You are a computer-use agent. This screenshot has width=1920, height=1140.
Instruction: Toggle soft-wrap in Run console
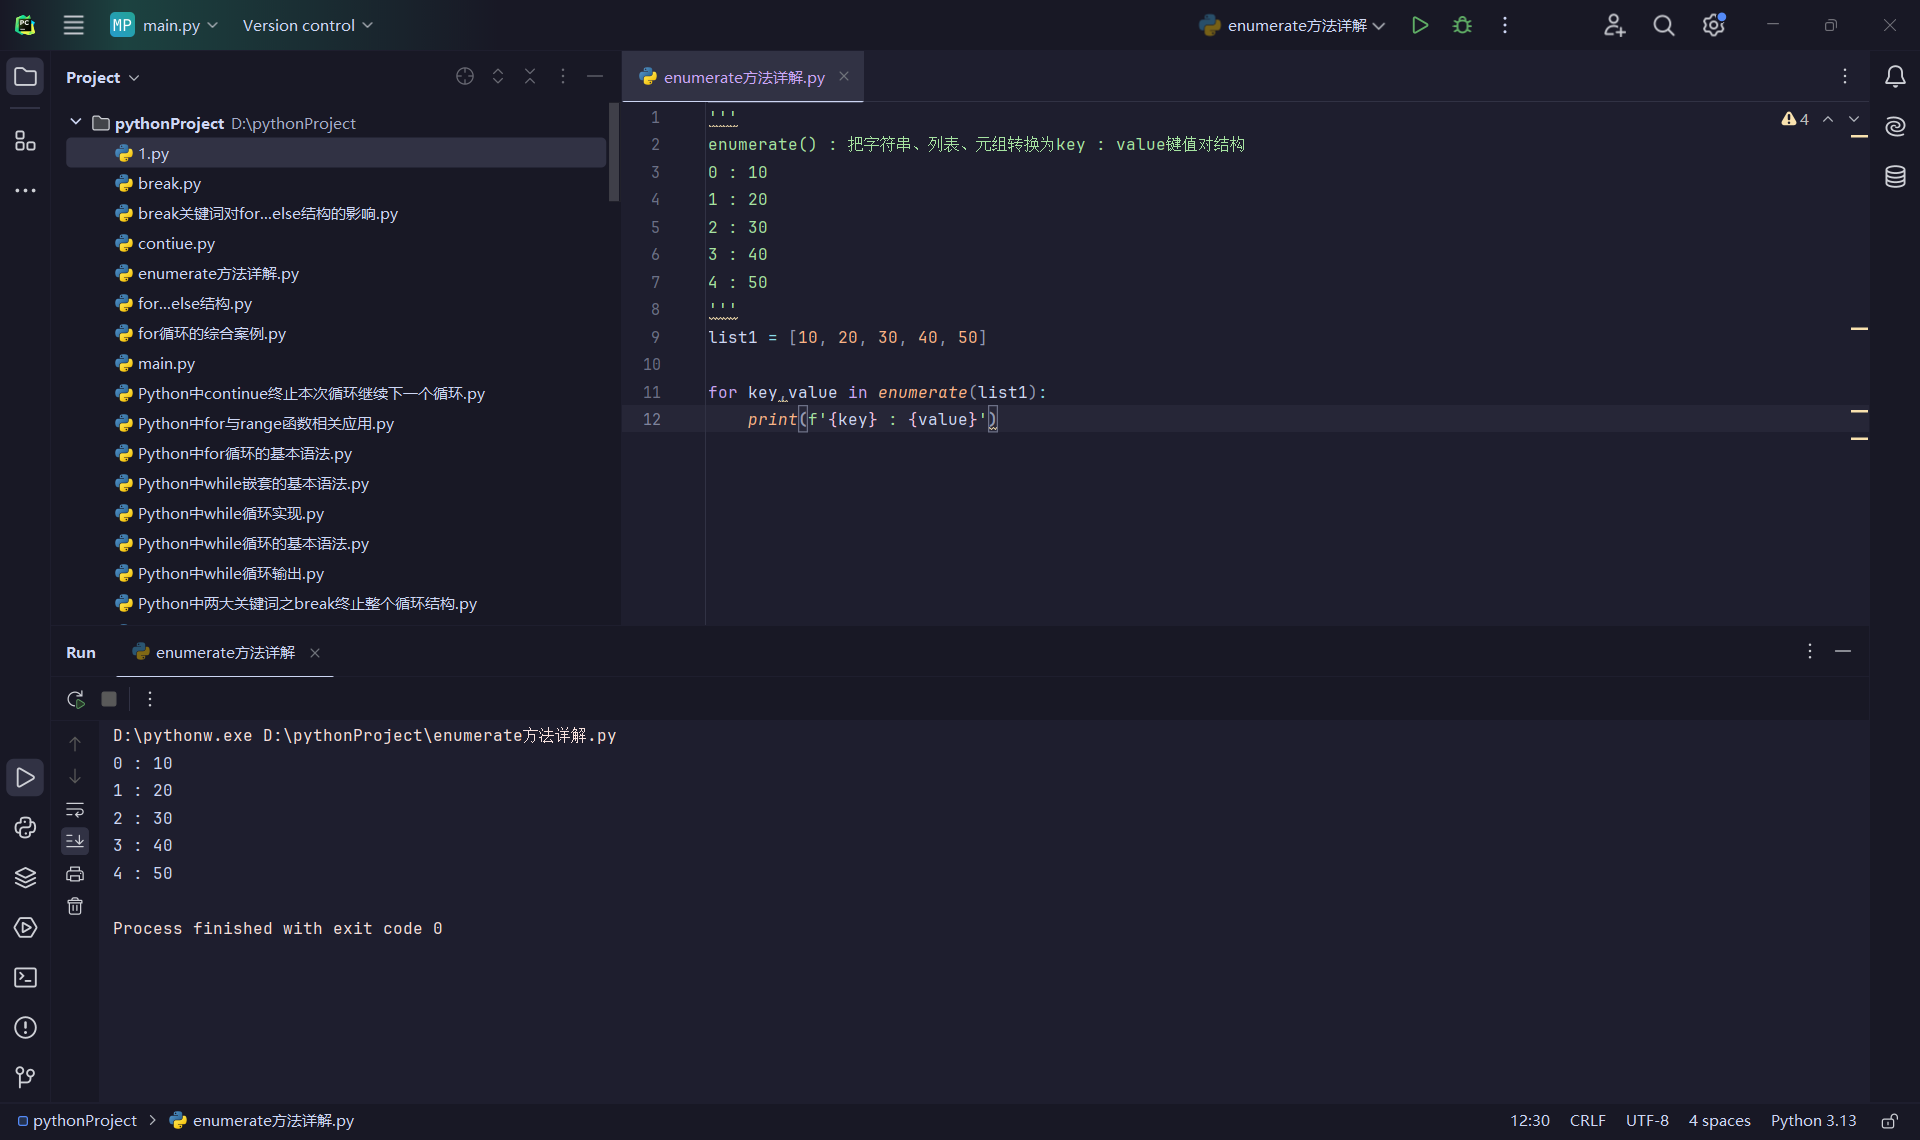[x=75, y=809]
